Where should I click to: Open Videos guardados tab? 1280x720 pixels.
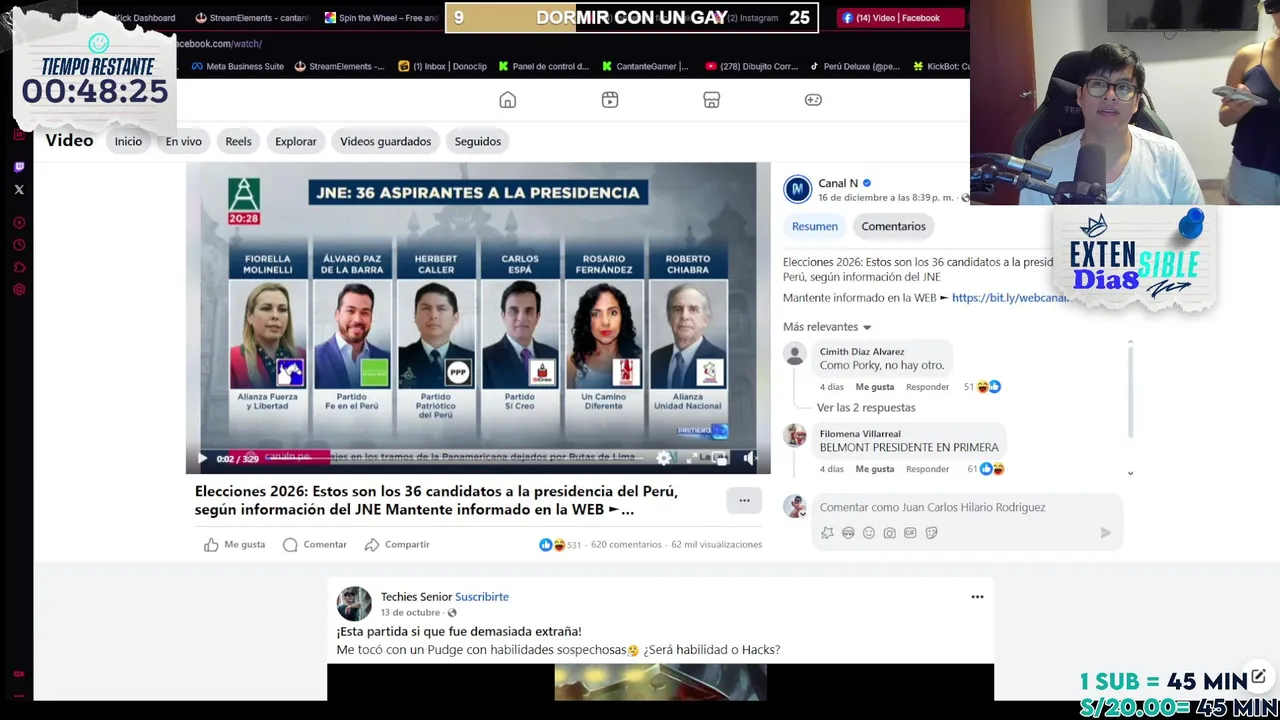pos(385,141)
